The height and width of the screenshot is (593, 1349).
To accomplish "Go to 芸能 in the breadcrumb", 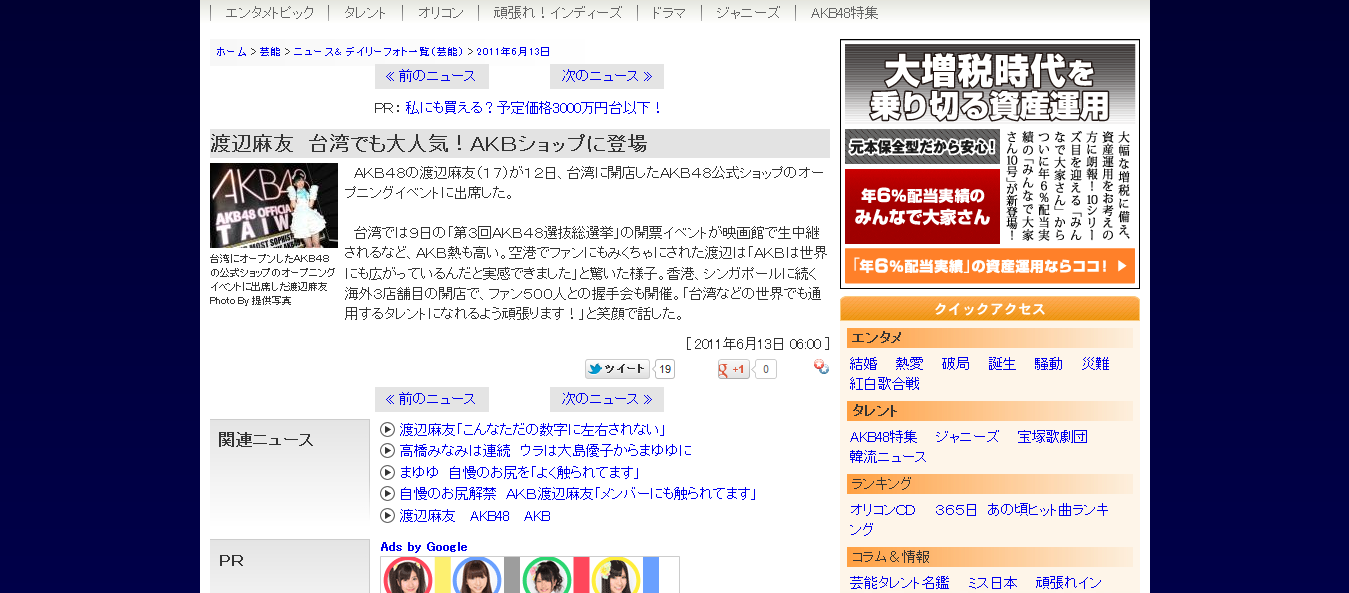I will click(x=270, y=51).
